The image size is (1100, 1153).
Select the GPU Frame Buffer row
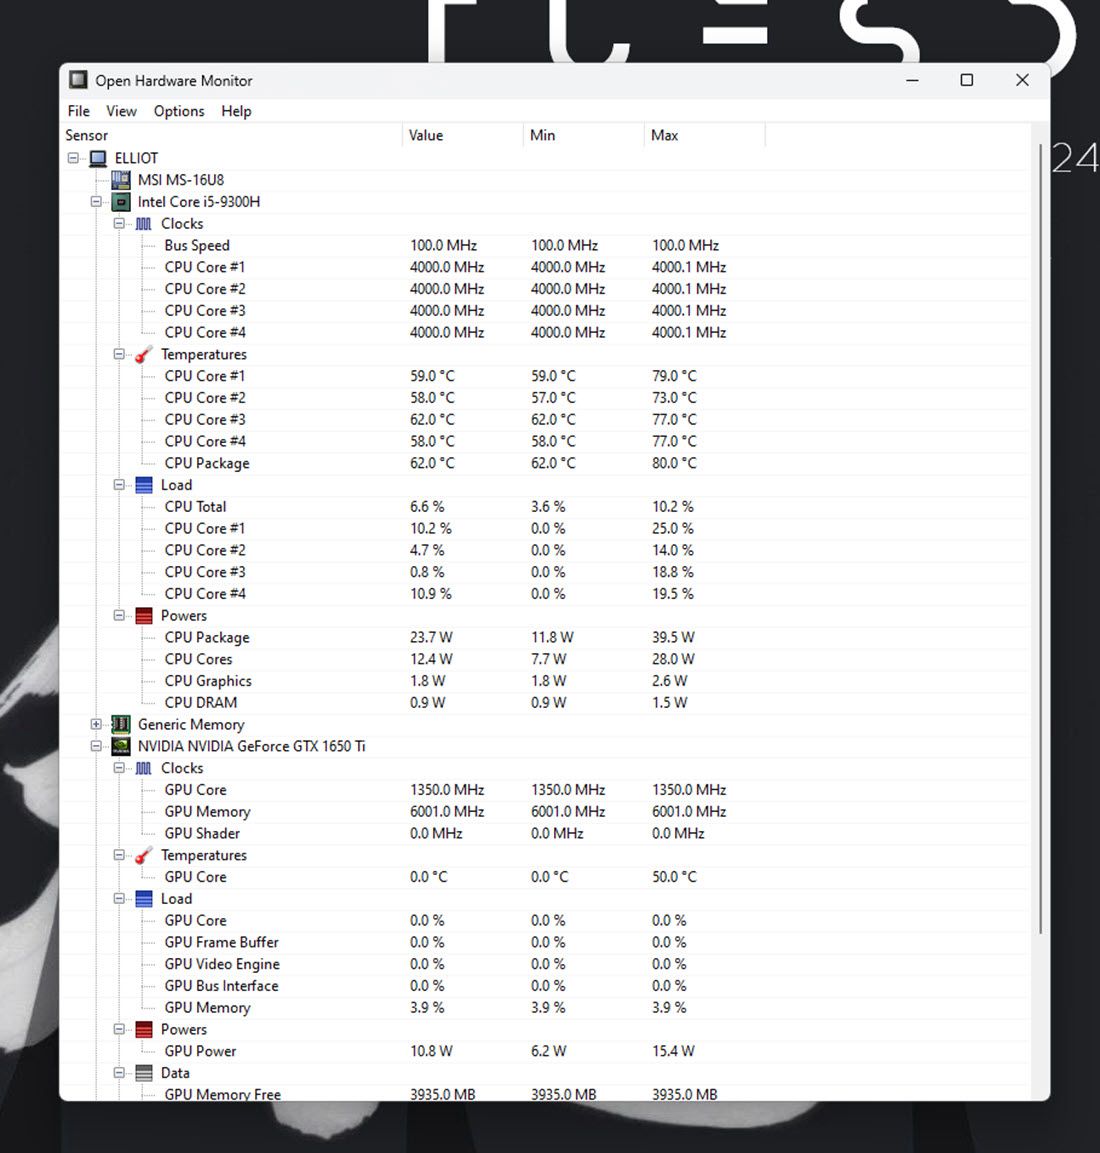point(544,943)
